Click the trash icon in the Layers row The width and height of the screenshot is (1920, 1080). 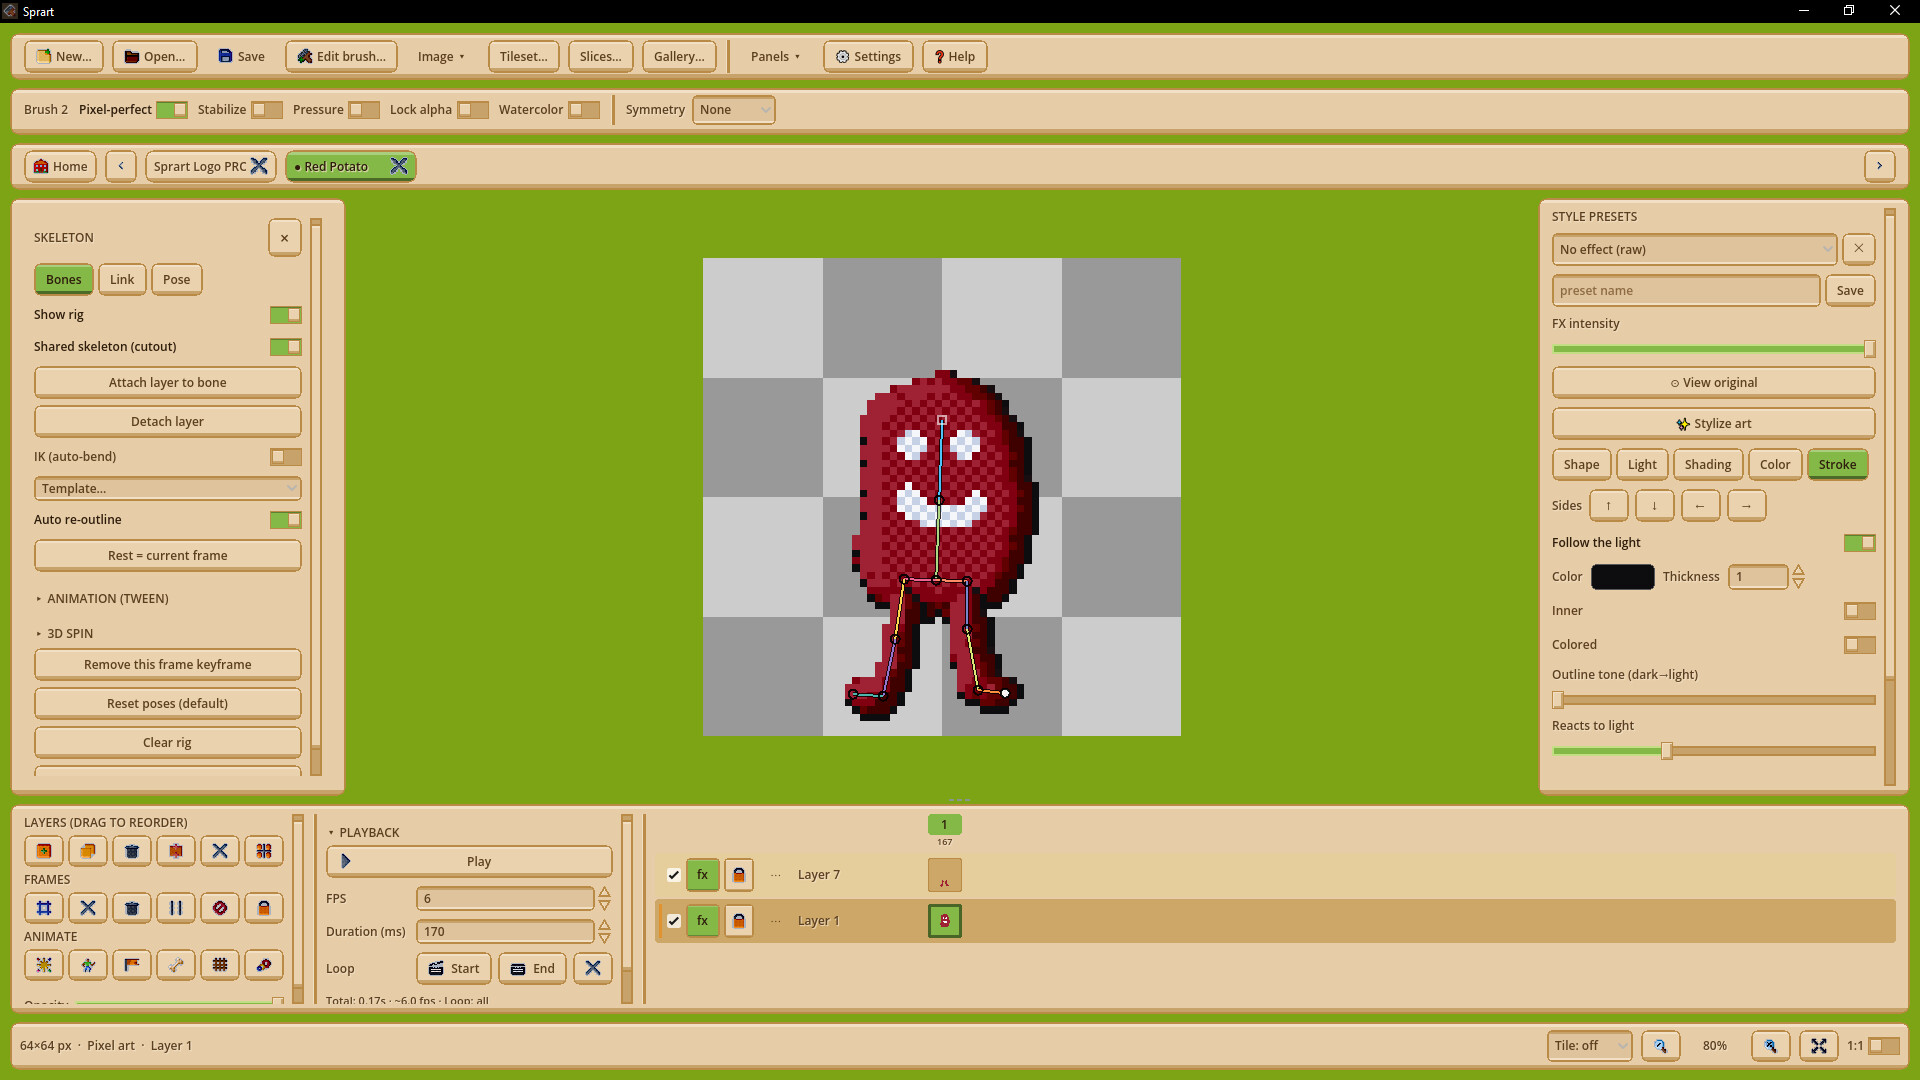pyautogui.click(x=132, y=851)
